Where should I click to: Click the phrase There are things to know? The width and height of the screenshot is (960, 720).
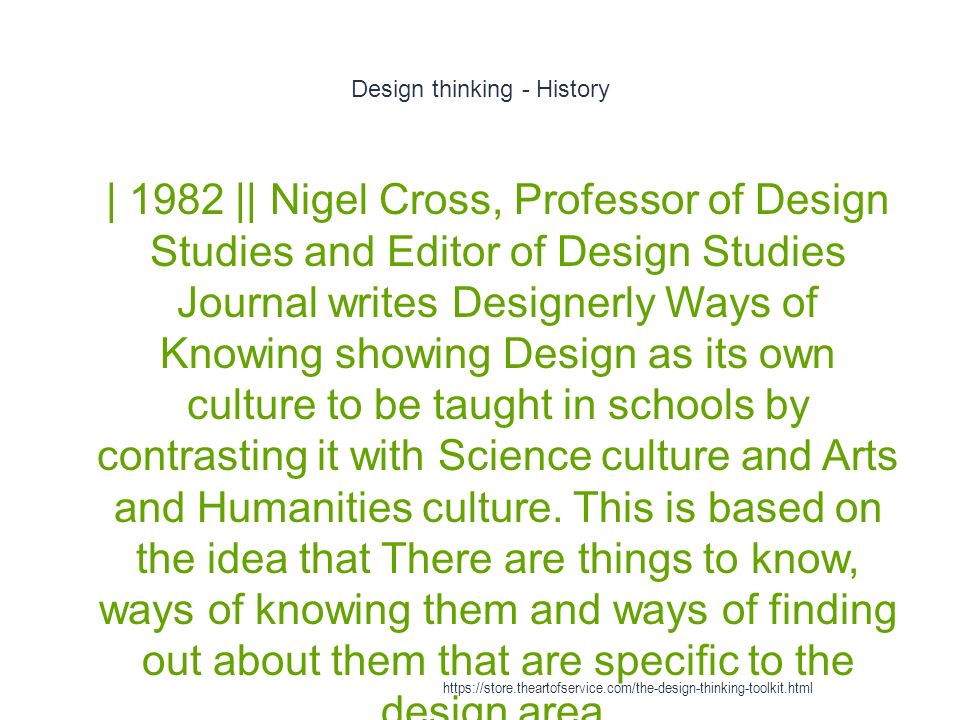click(619, 560)
